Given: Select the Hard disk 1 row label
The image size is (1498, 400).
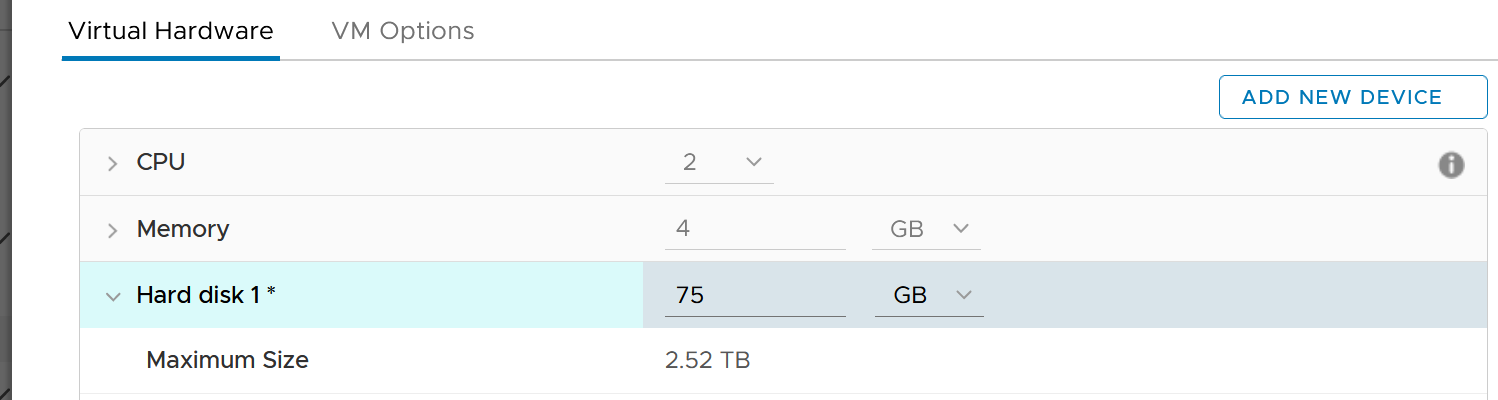Looking at the screenshot, I should pyautogui.click(x=206, y=295).
